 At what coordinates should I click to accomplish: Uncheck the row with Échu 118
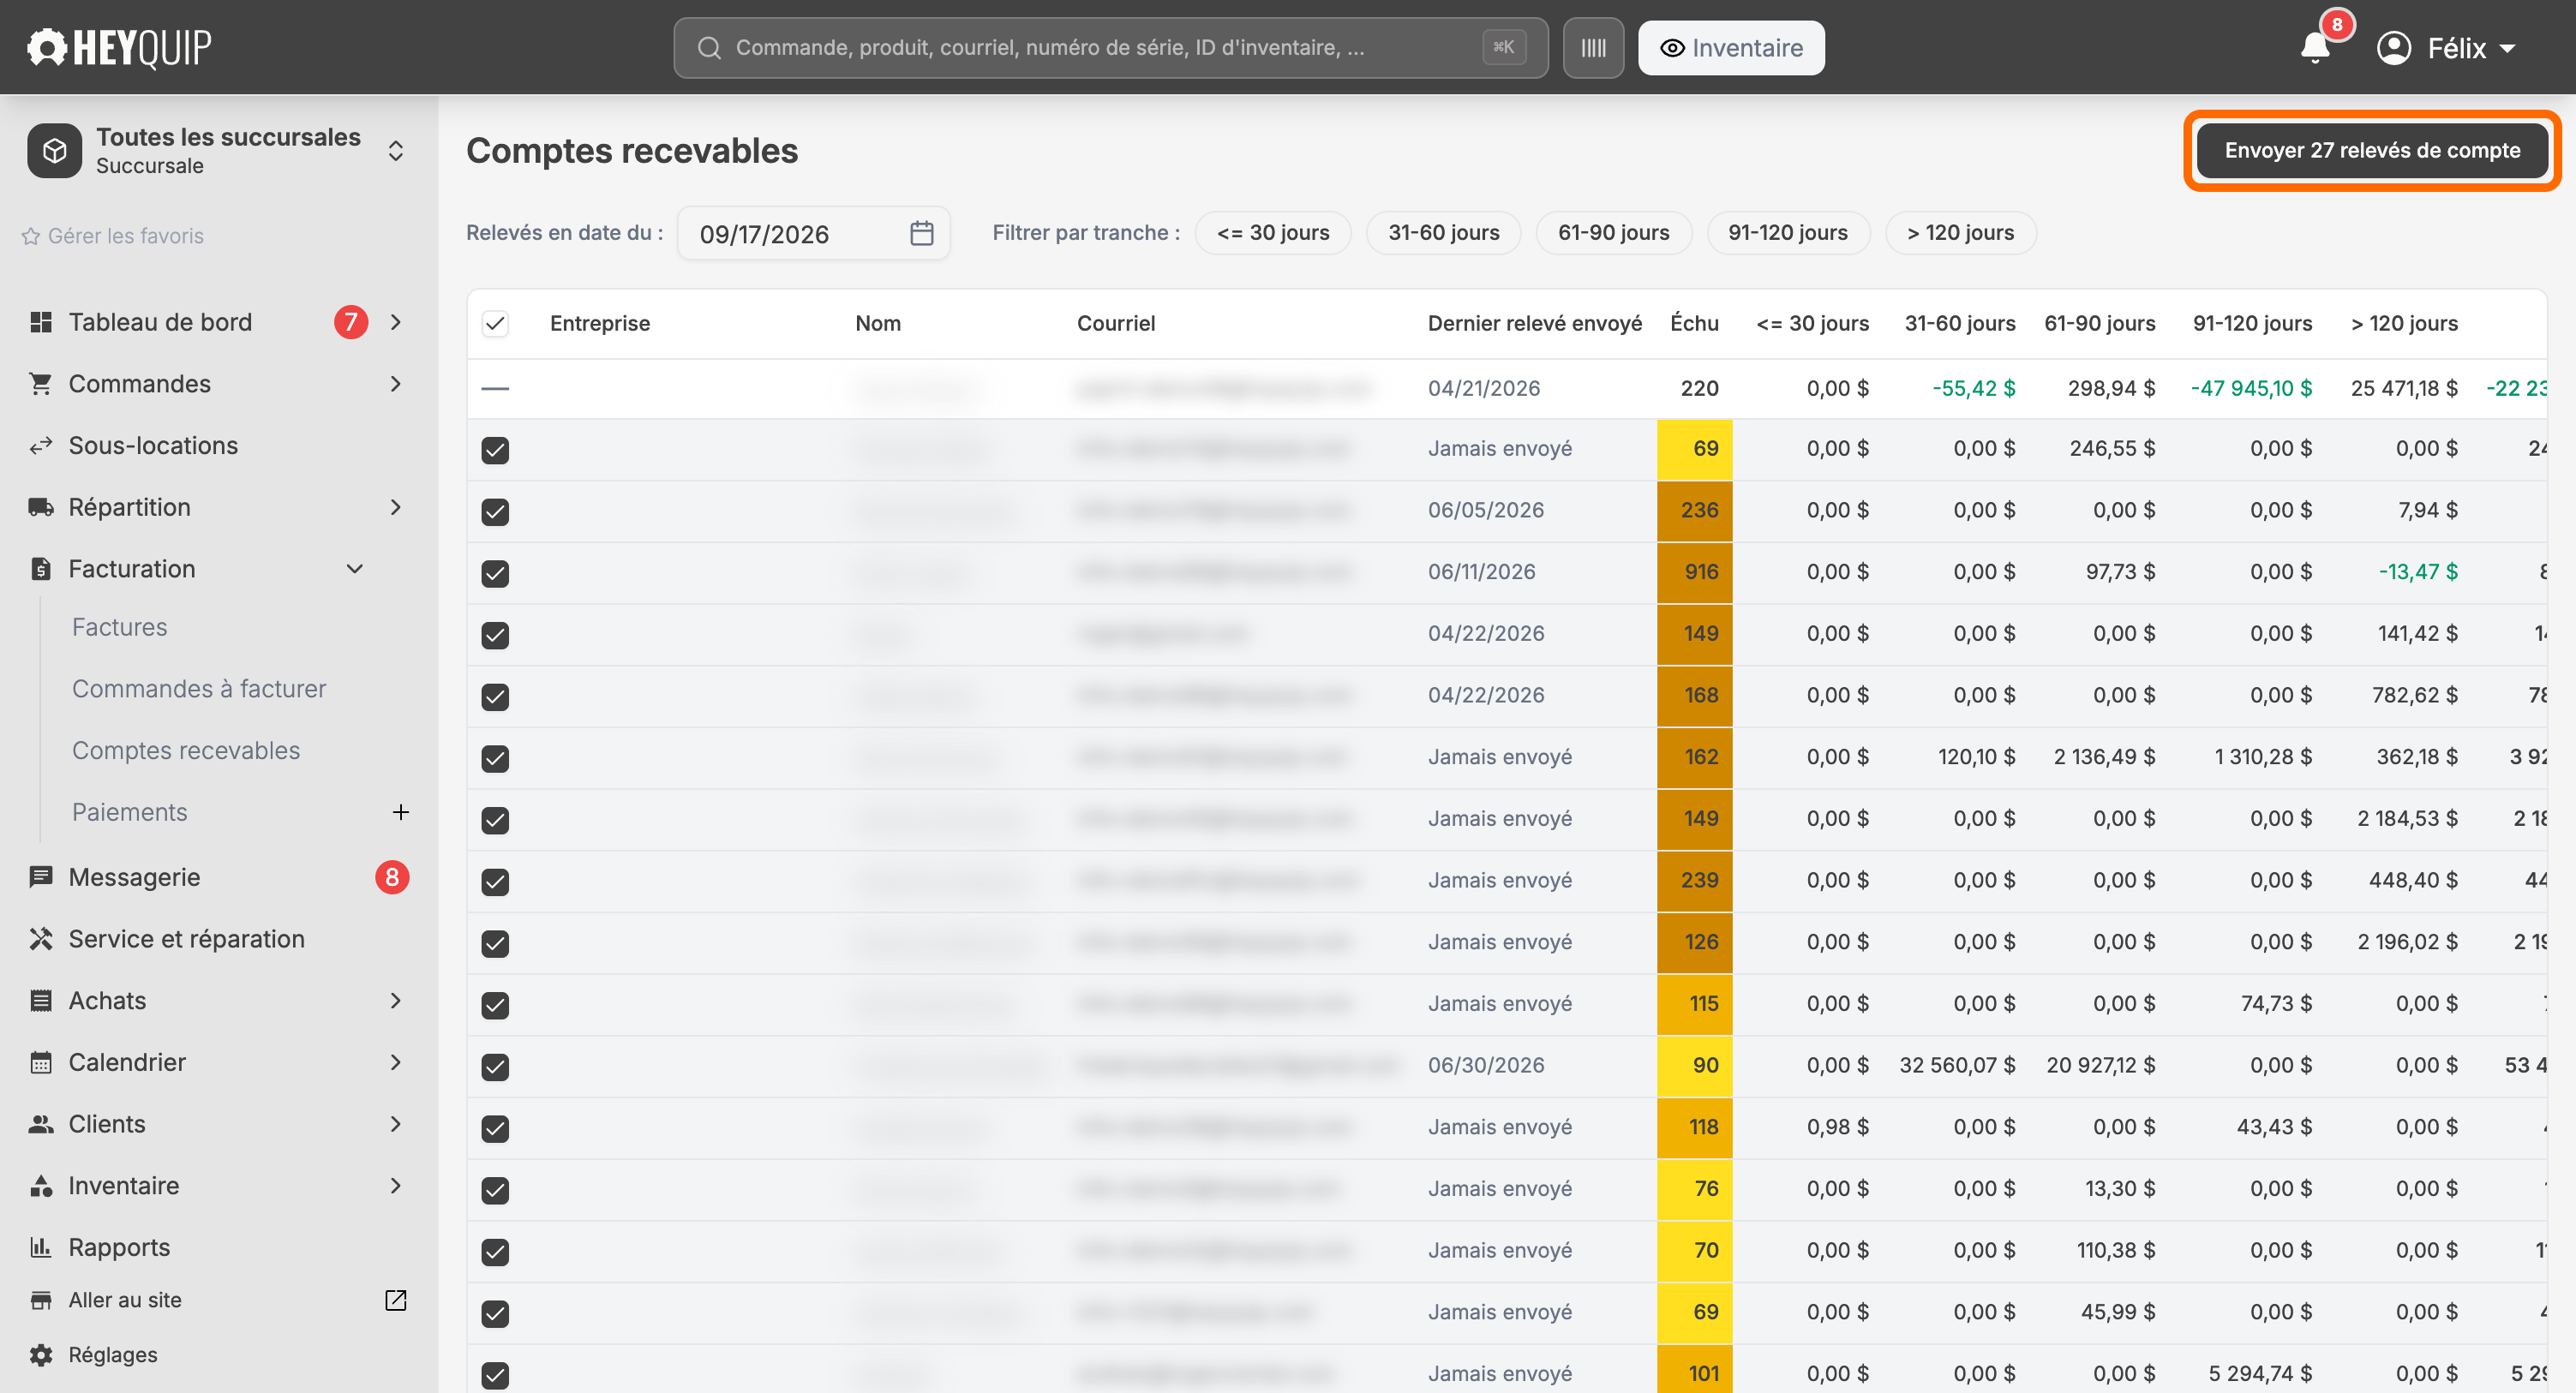(495, 1129)
